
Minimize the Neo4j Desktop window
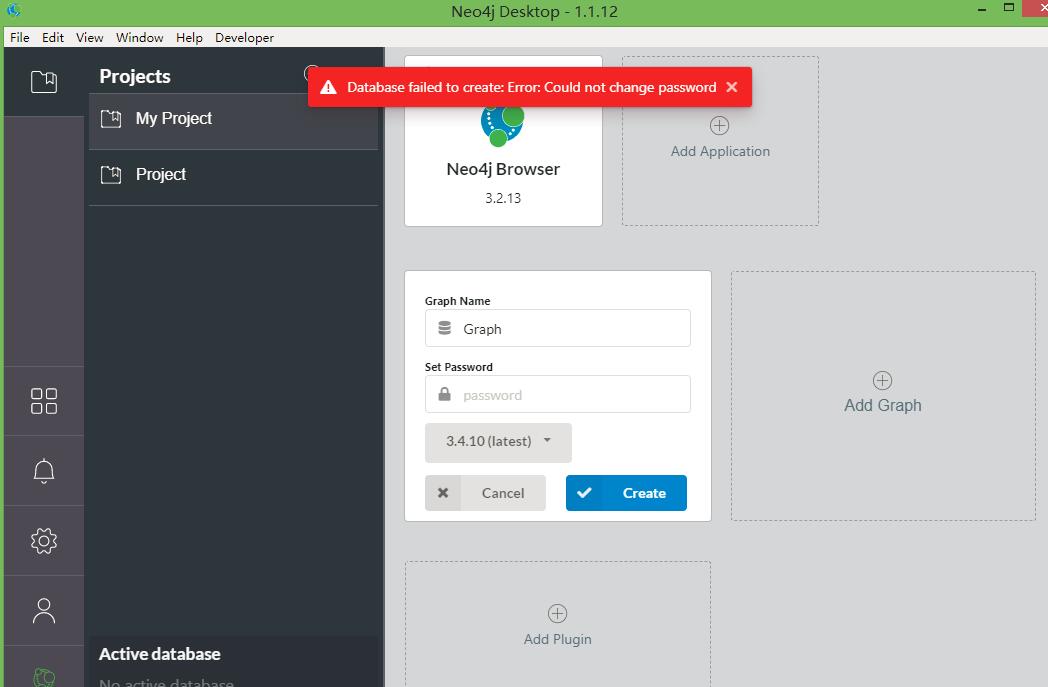pos(982,10)
